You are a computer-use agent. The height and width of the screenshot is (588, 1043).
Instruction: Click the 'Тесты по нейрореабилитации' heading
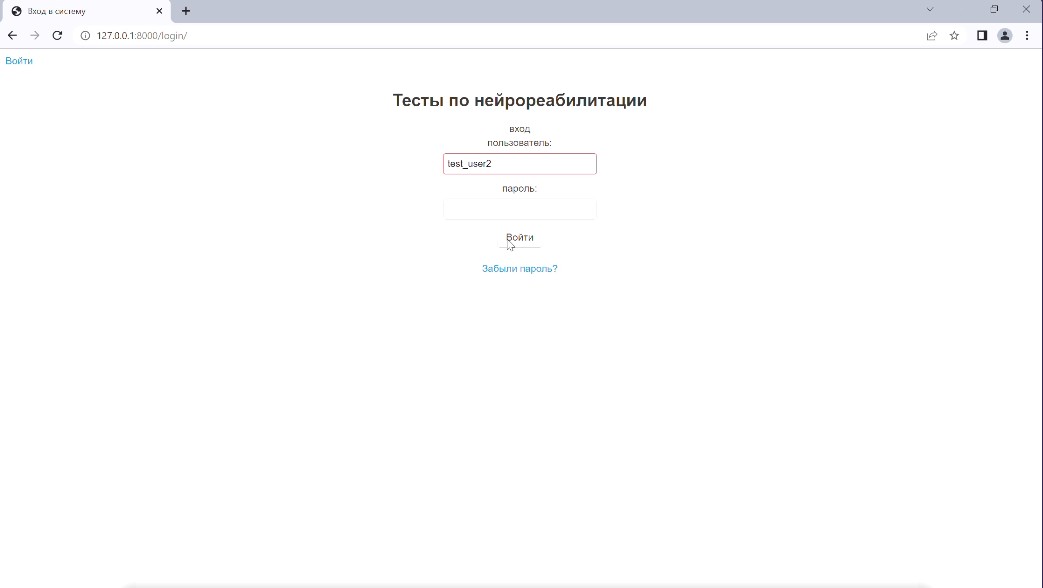point(520,100)
